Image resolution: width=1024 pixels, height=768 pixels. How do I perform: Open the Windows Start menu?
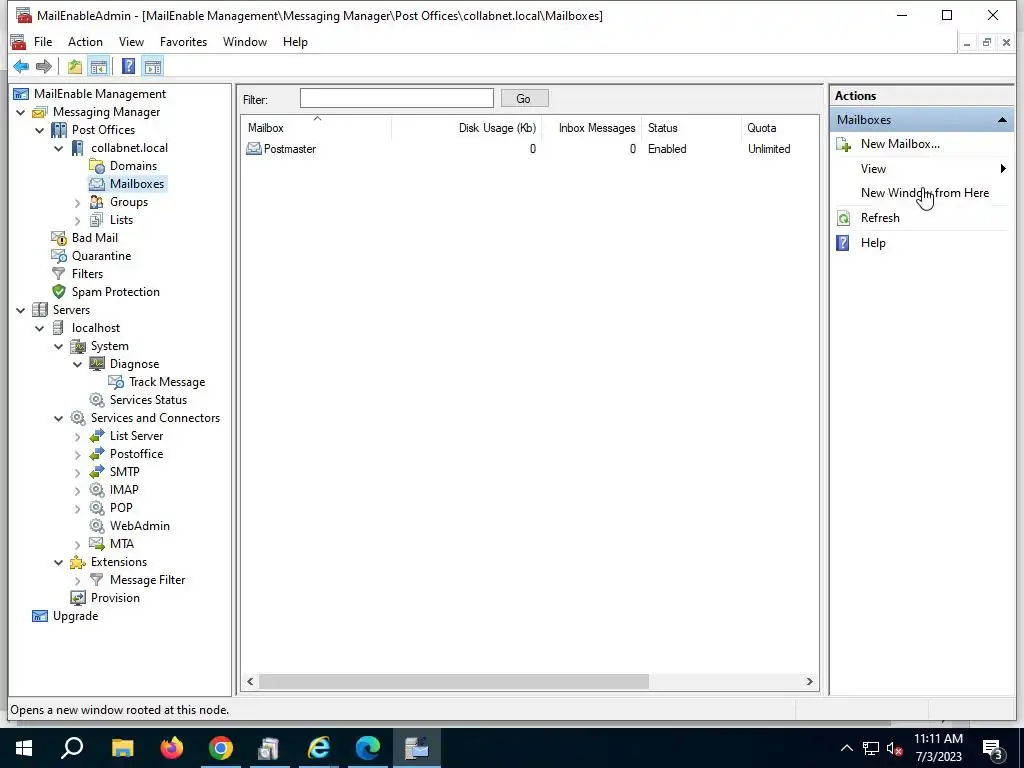click(24, 748)
